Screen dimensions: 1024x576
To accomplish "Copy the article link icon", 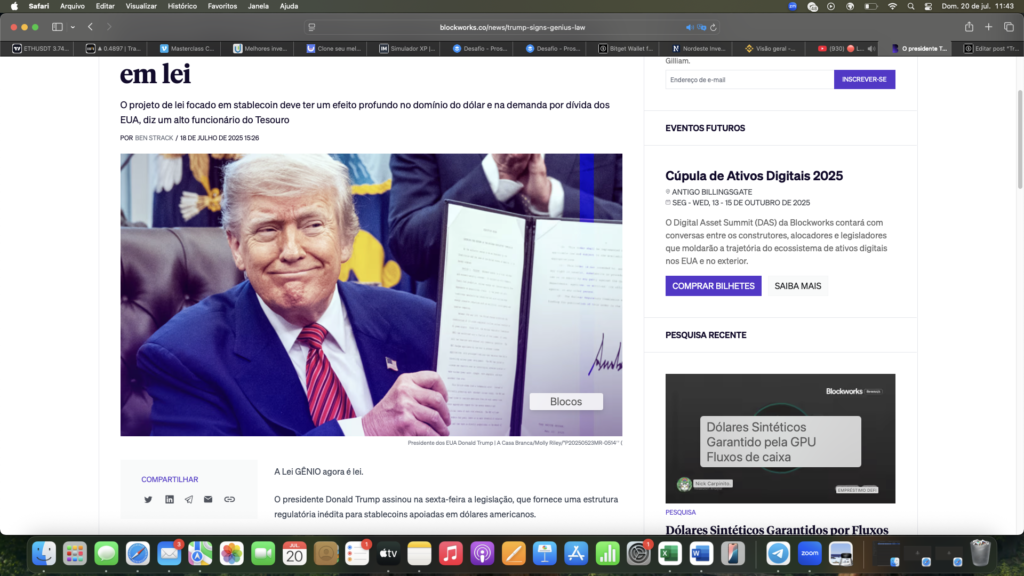I will pyautogui.click(x=229, y=500).
